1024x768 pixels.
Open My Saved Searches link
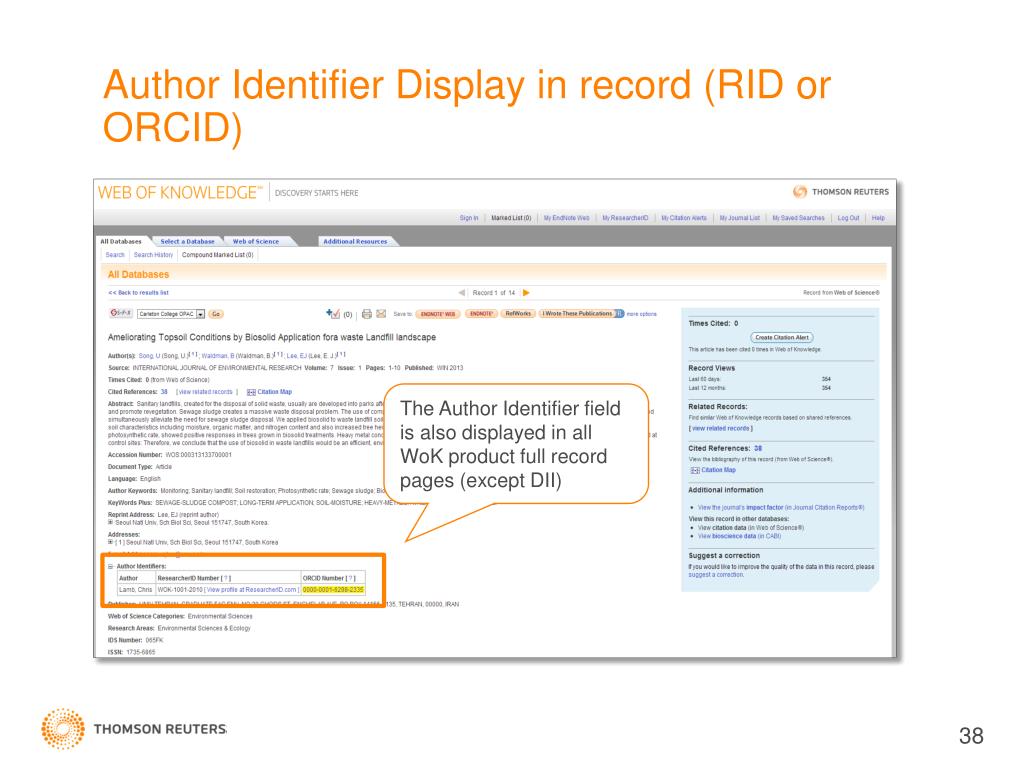pos(798,218)
